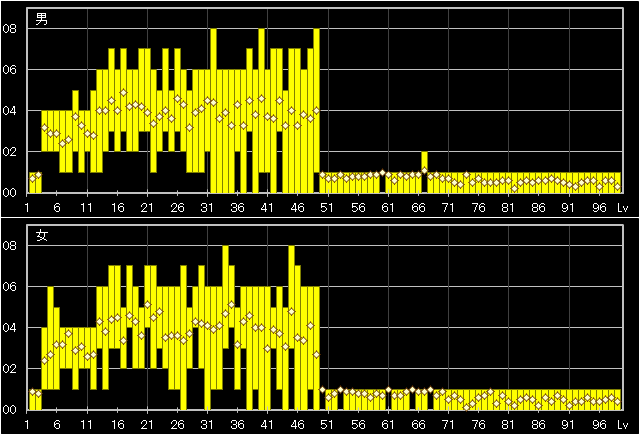Viewport: 640px width, 435px height.
Task: Select the 06 y-axis label in the 男 chart
Action: (9, 70)
